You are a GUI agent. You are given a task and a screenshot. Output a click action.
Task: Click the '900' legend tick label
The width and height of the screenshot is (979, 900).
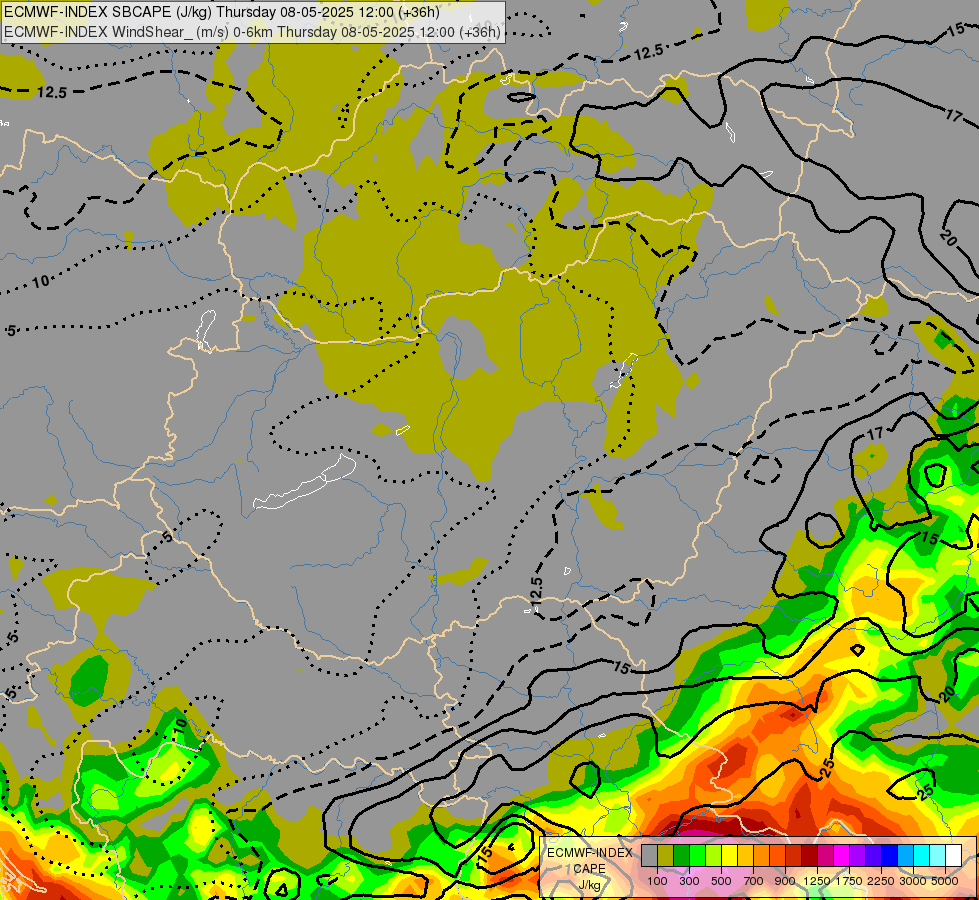click(x=785, y=881)
